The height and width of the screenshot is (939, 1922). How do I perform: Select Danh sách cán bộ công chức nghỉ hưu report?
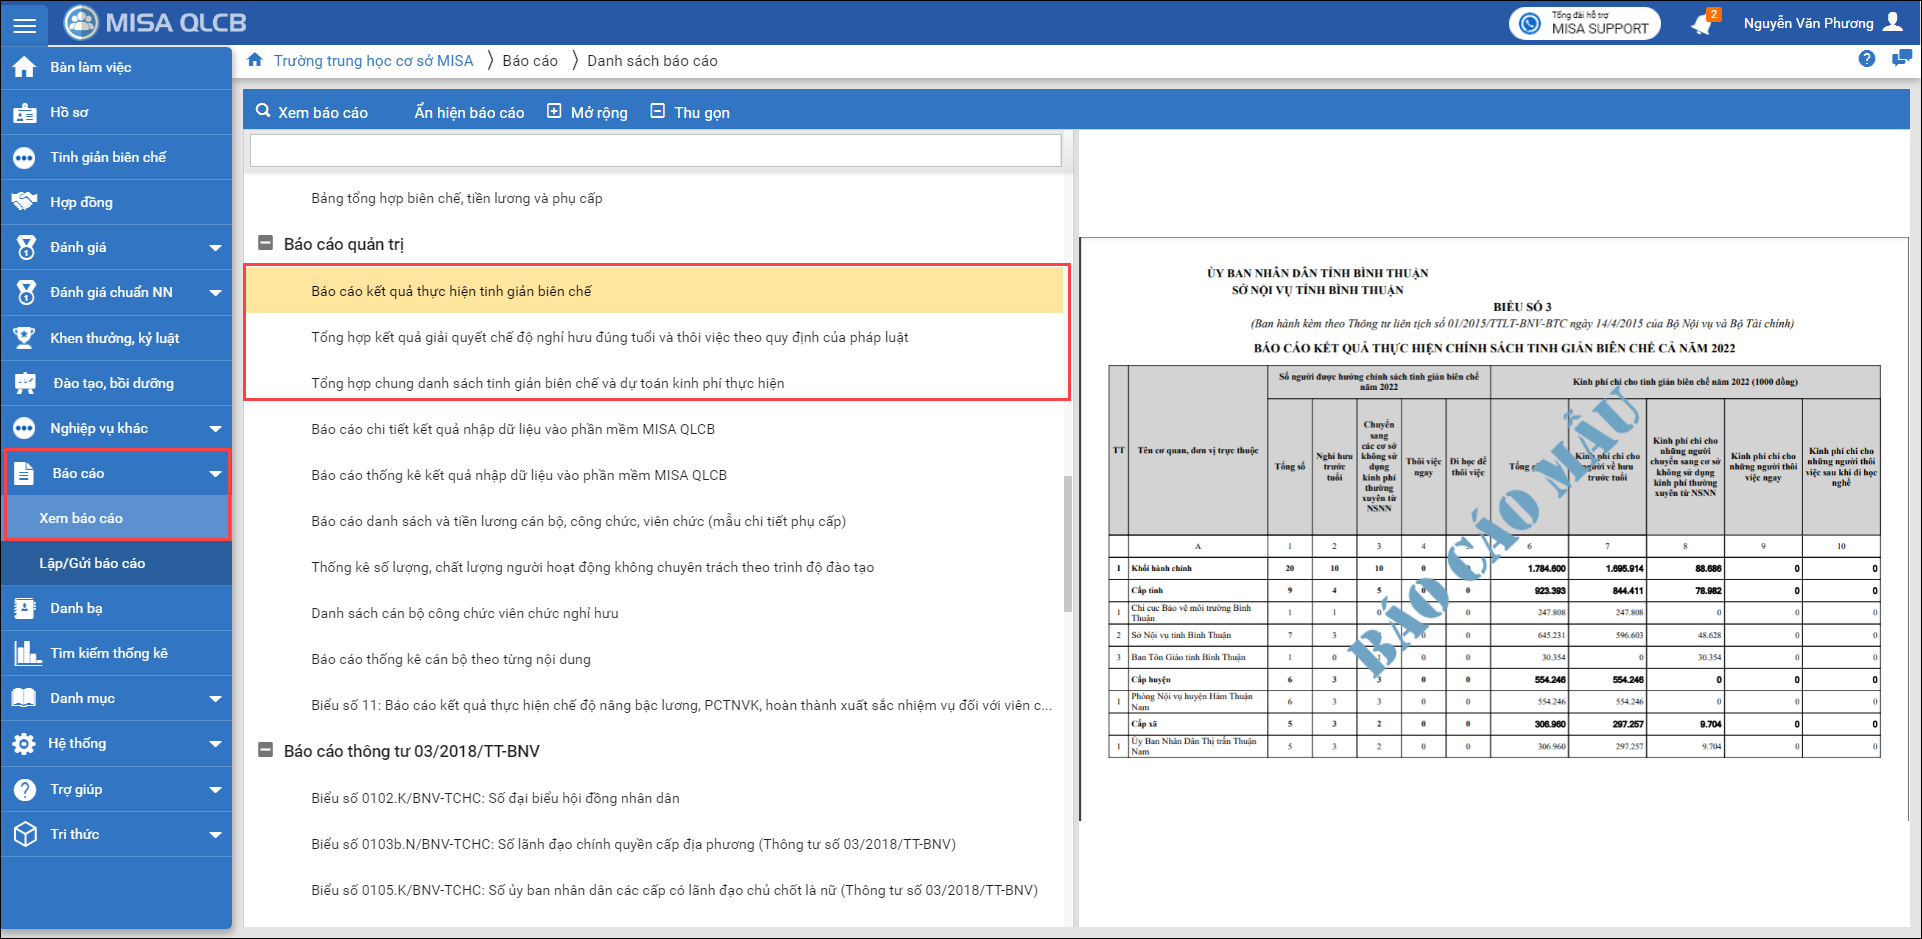coord(464,613)
